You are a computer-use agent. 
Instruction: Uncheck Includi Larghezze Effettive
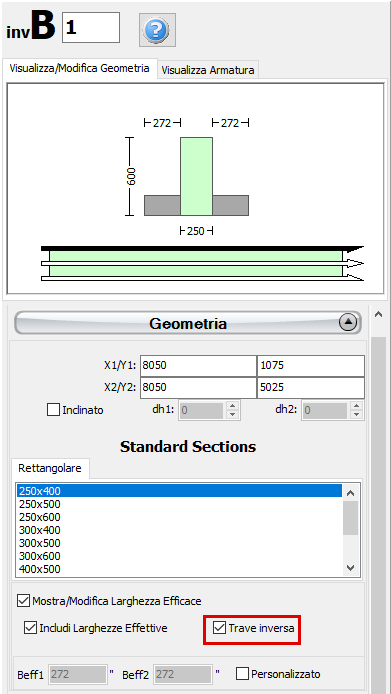point(31,628)
